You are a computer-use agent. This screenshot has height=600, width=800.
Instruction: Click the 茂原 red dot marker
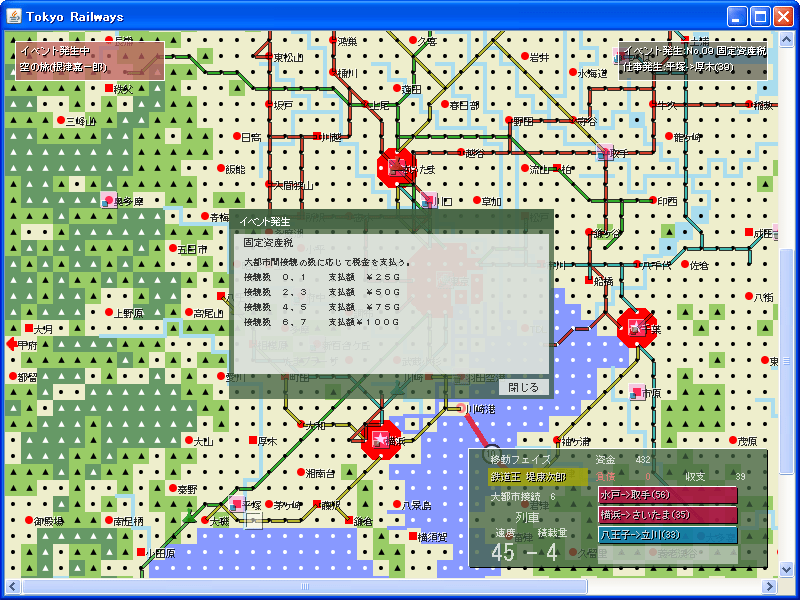coord(733,440)
